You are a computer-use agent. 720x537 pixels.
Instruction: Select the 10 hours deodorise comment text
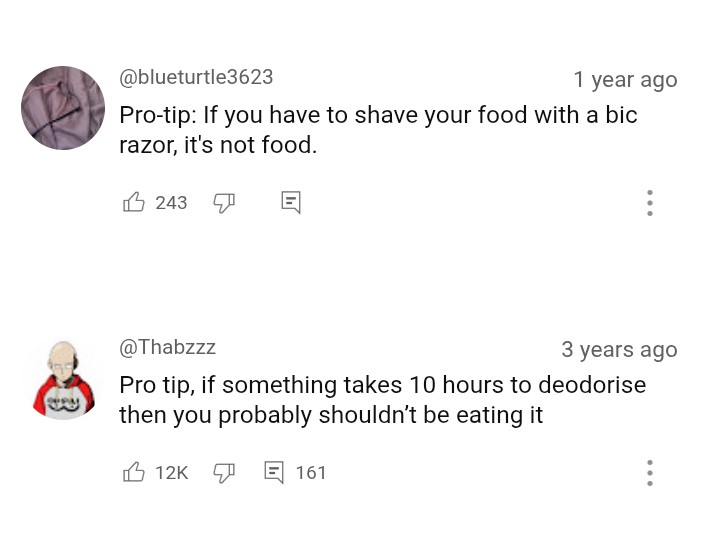(382, 400)
